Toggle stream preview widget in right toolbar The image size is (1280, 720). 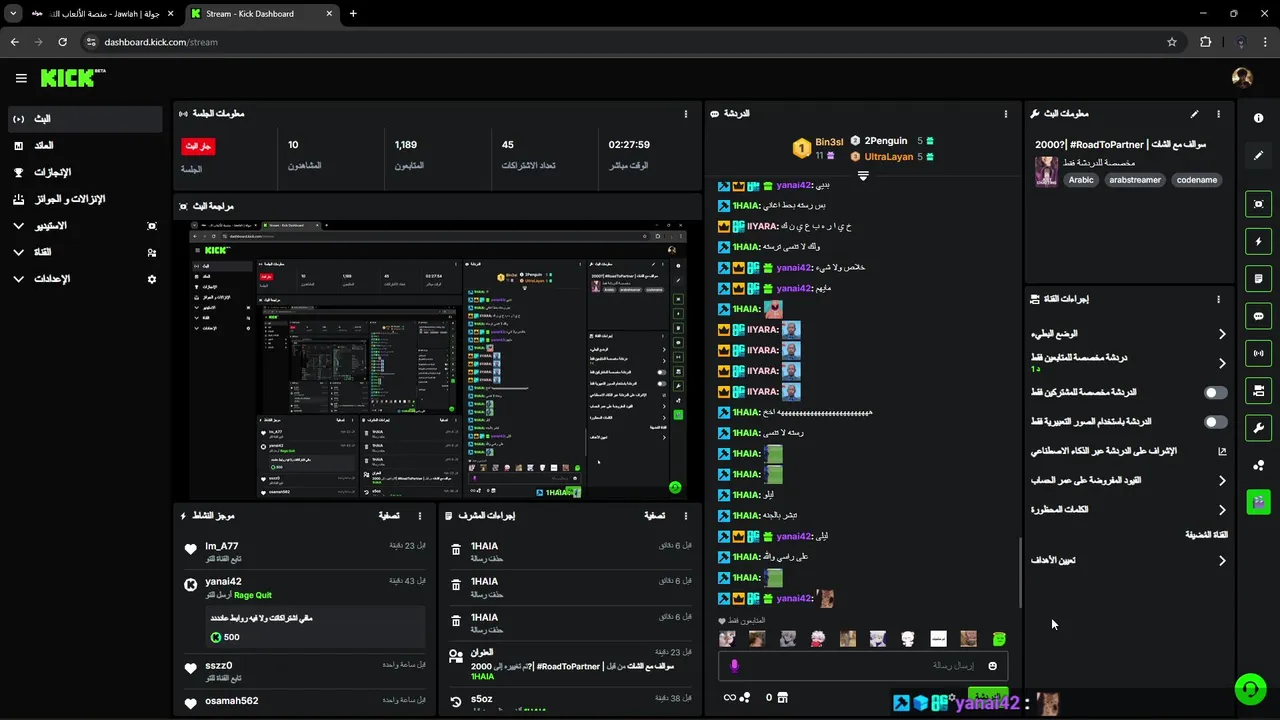pos(1258,204)
